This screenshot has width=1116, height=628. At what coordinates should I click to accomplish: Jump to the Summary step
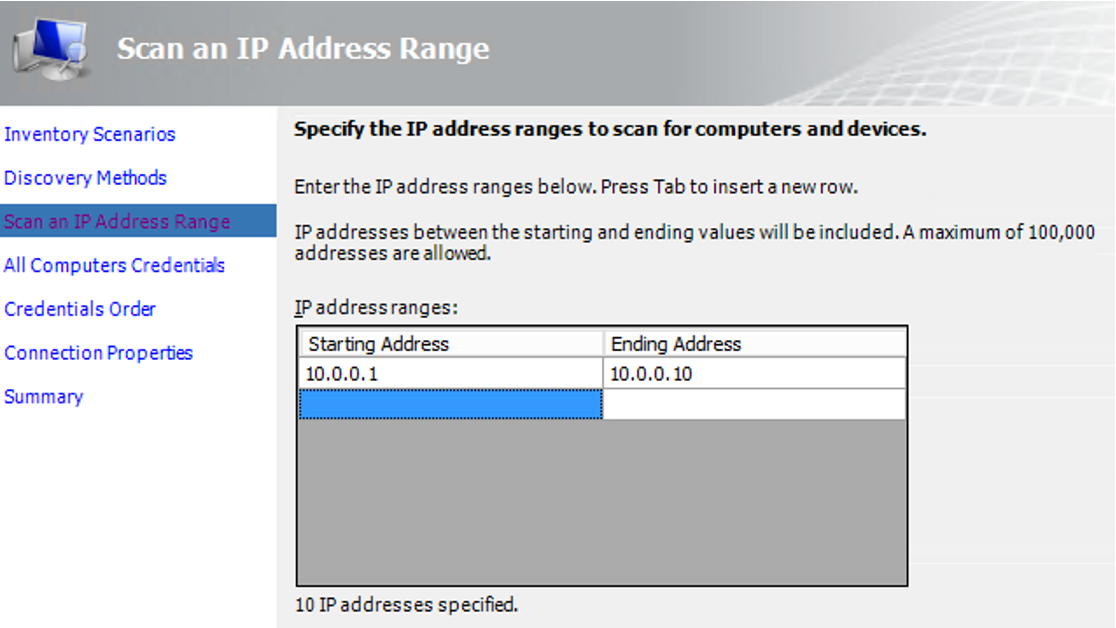coord(43,397)
